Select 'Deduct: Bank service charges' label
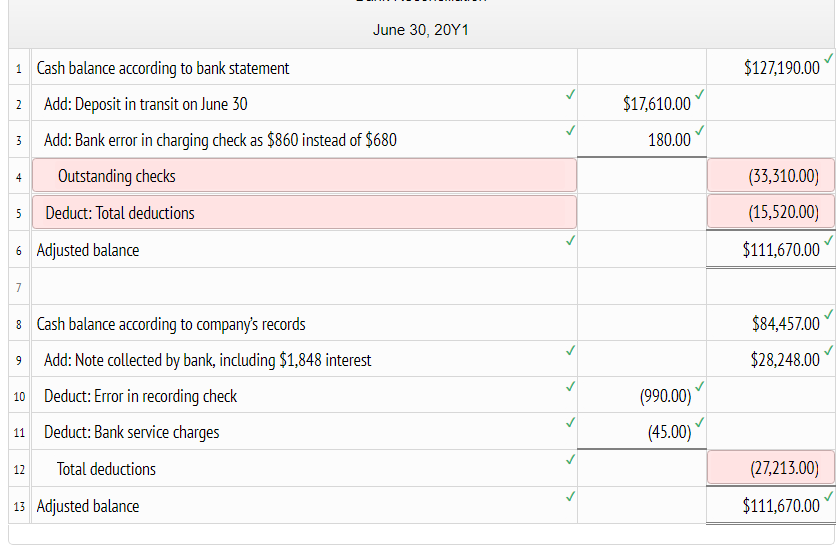 pos(304,432)
